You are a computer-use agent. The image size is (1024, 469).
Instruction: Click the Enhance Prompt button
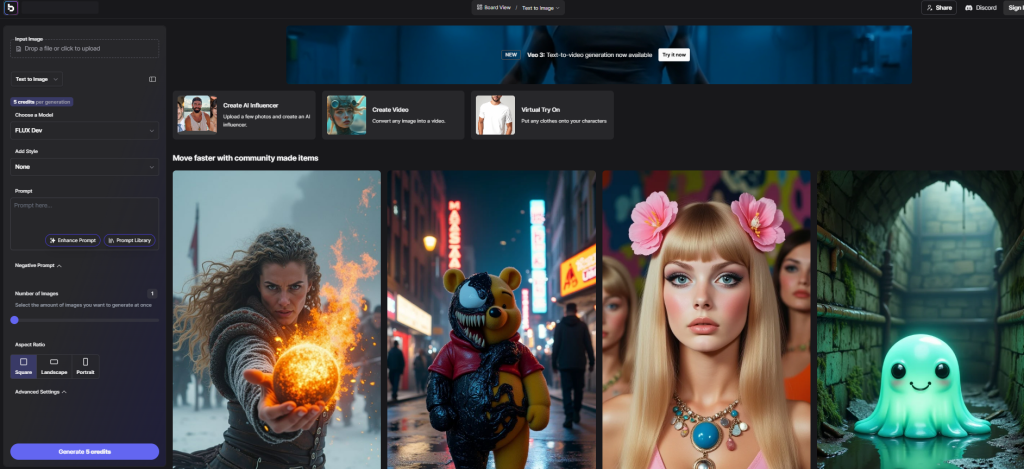click(72, 240)
